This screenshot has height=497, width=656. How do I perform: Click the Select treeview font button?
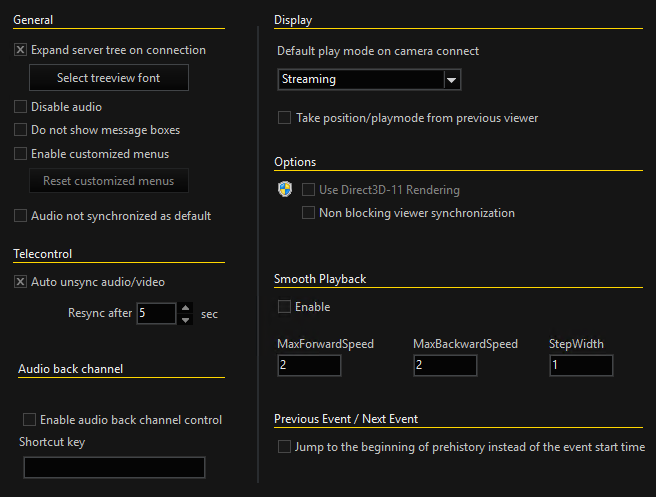[x=109, y=77]
